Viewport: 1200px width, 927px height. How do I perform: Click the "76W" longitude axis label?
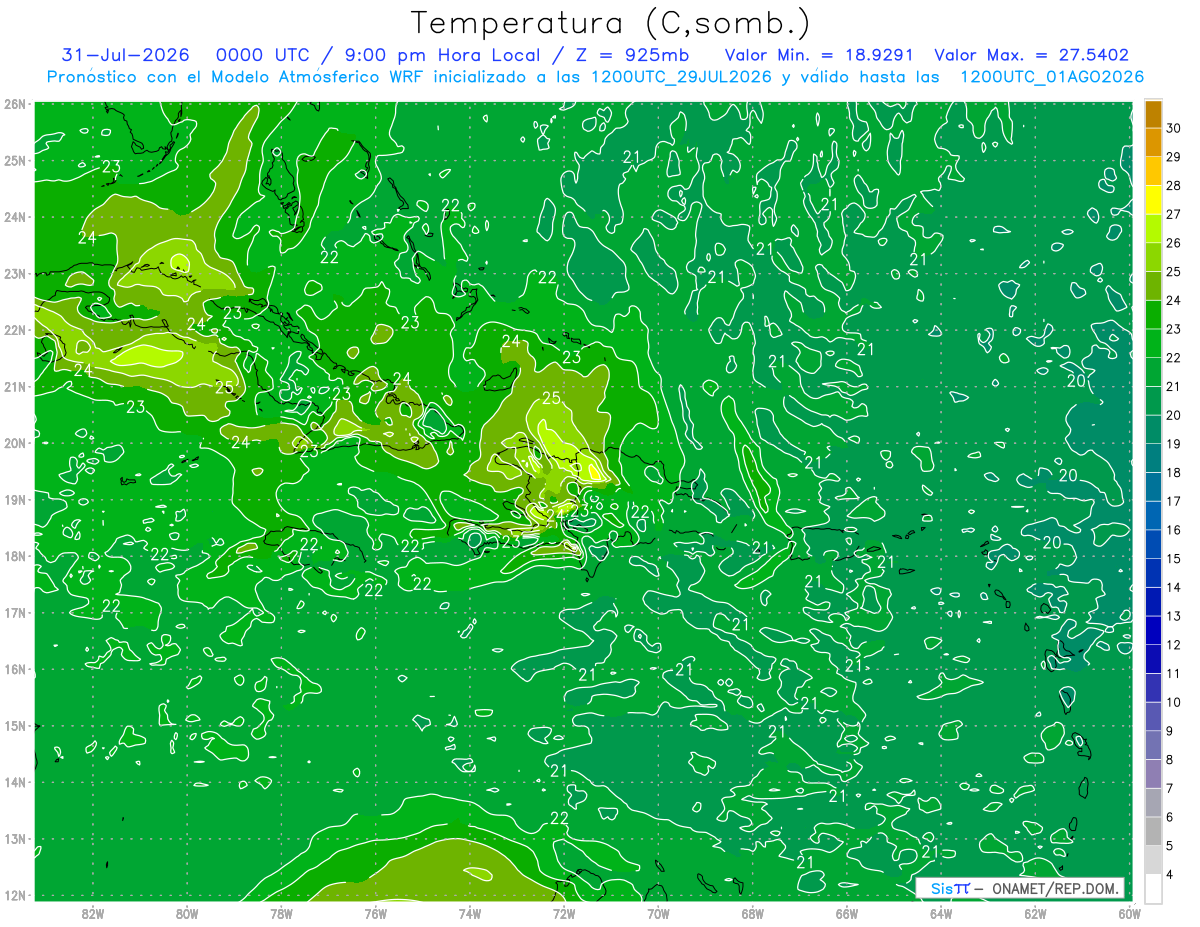(375, 913)
